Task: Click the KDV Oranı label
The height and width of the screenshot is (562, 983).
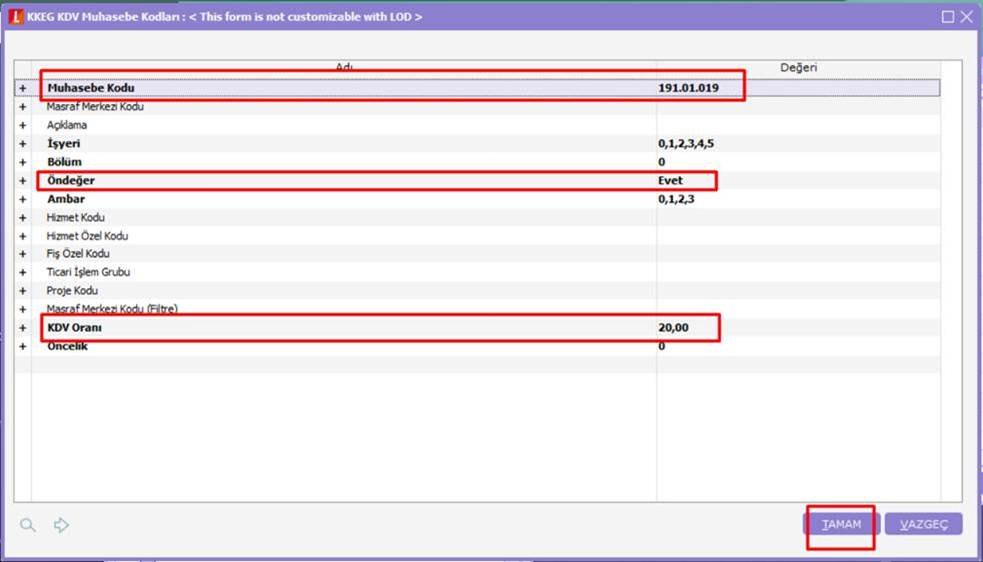Action: click(75, 327)
